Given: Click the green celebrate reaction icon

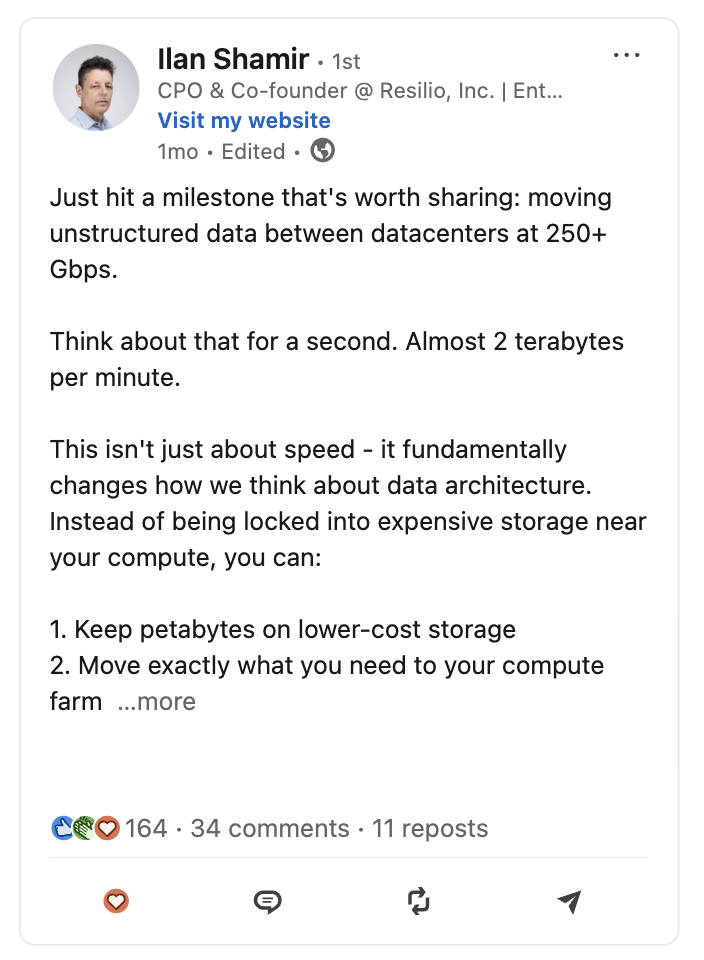Looking at the screenshot, I should pyautogui.click(x=84, y=828).
